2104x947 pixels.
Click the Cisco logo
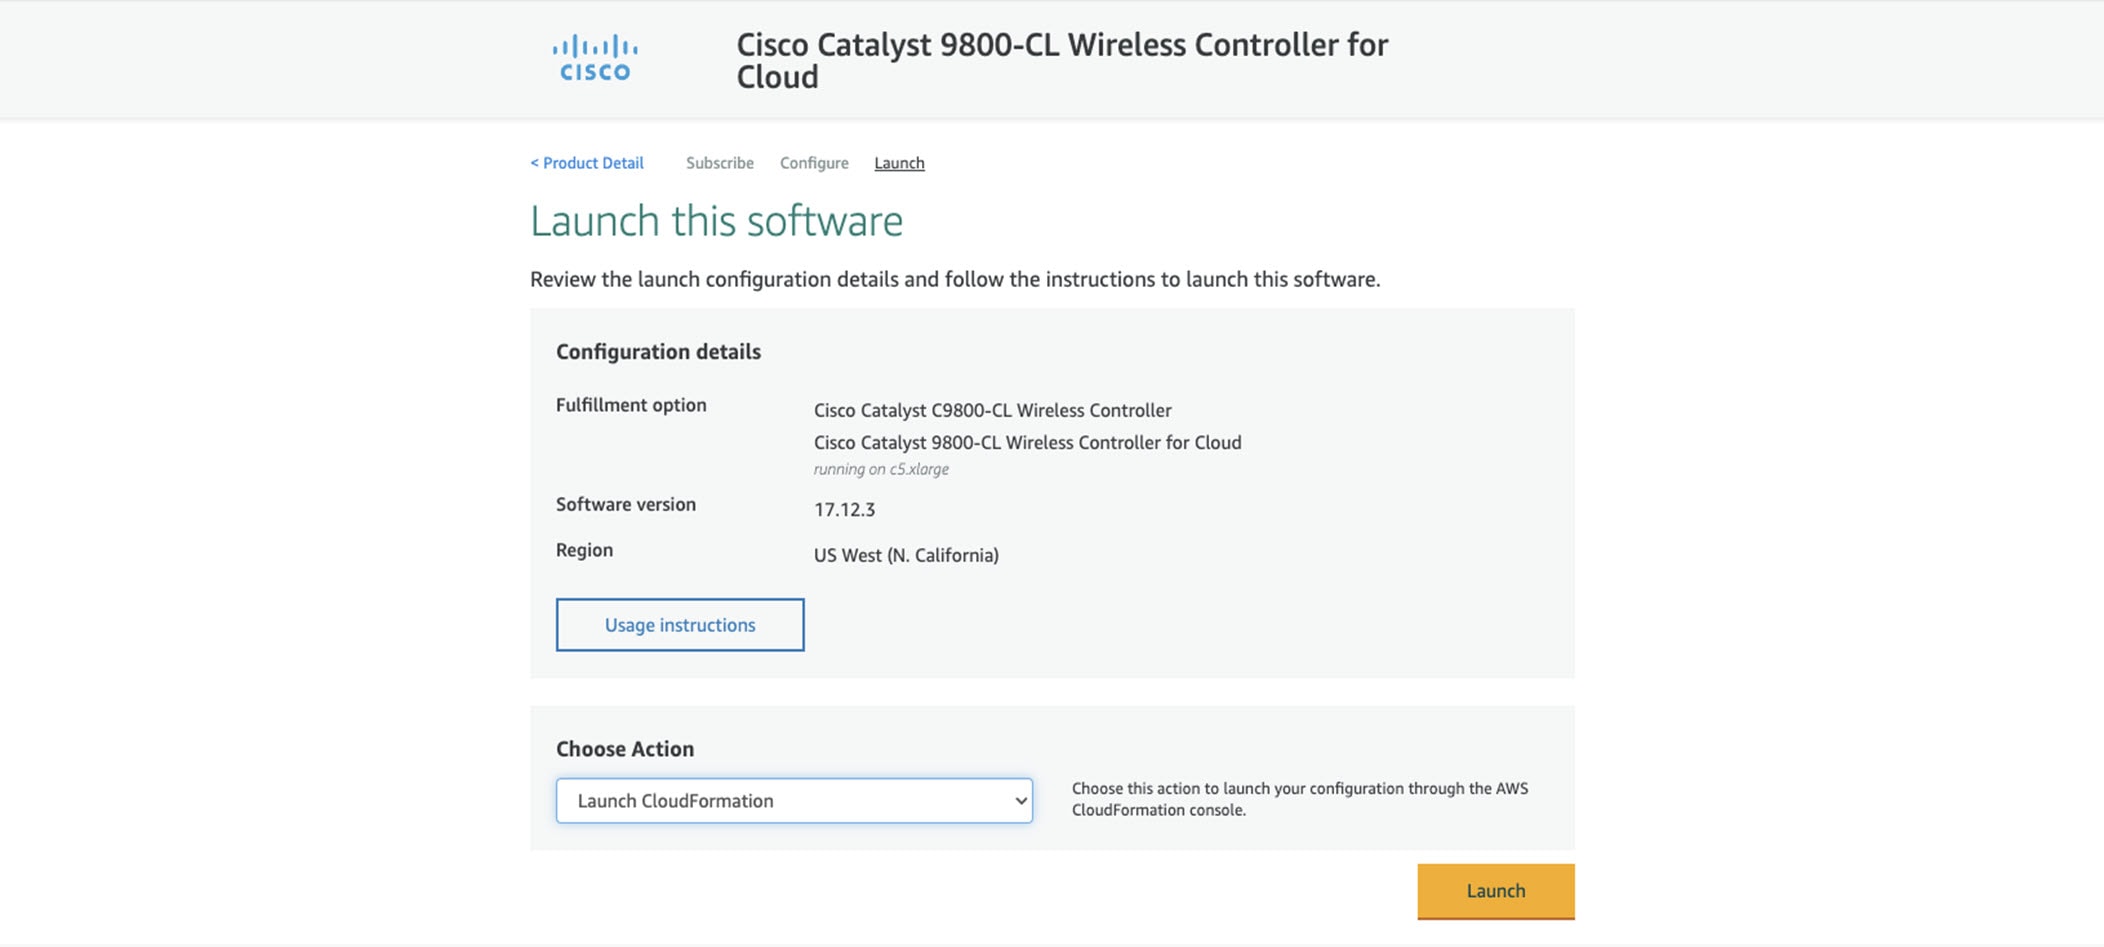[x=595, y=58]
